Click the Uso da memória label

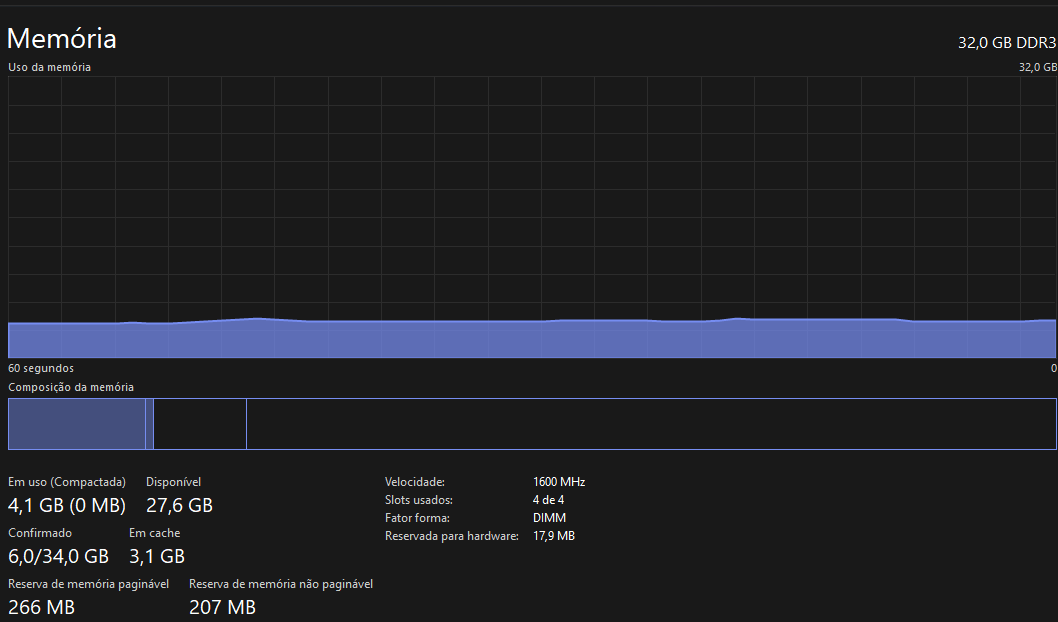point(49,67)
